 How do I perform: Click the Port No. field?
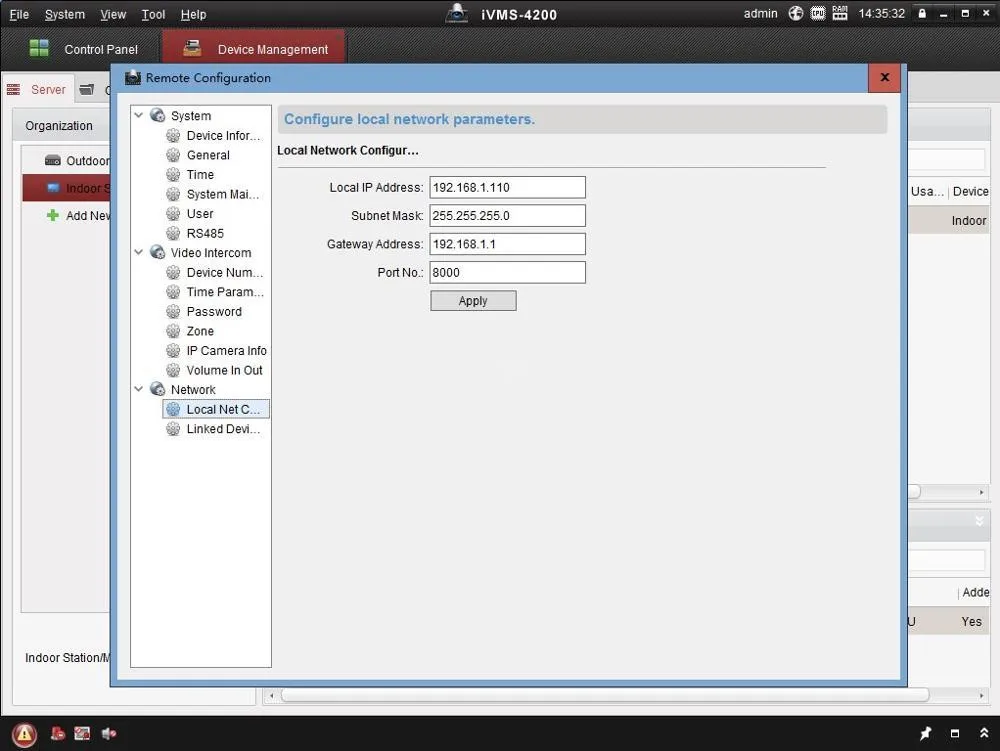pyautogui.click(x=507, y=272)
